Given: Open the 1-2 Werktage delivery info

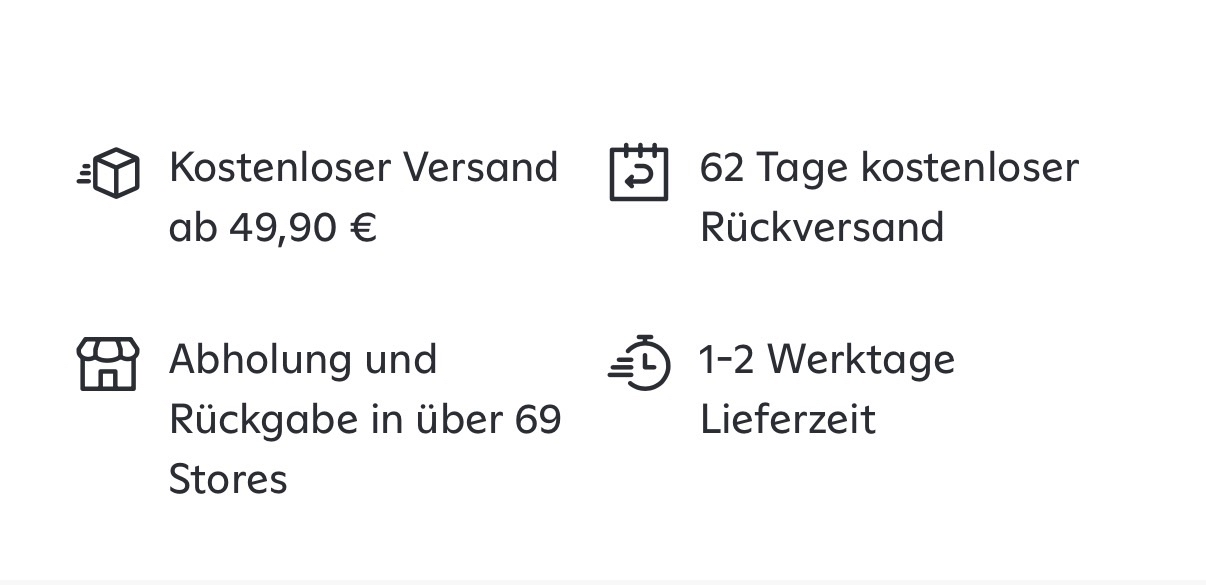Looking at the screenshot, I should tap(827, 359).
